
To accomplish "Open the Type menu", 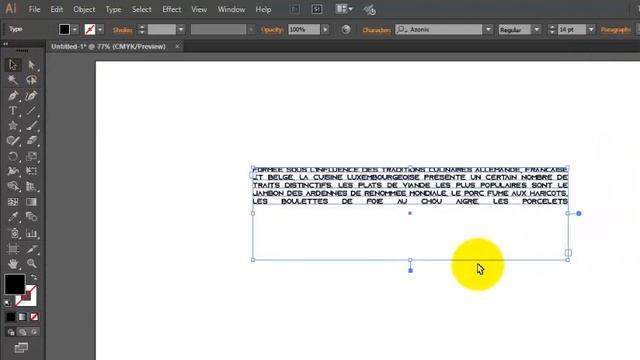I will [x=113, y=9].
